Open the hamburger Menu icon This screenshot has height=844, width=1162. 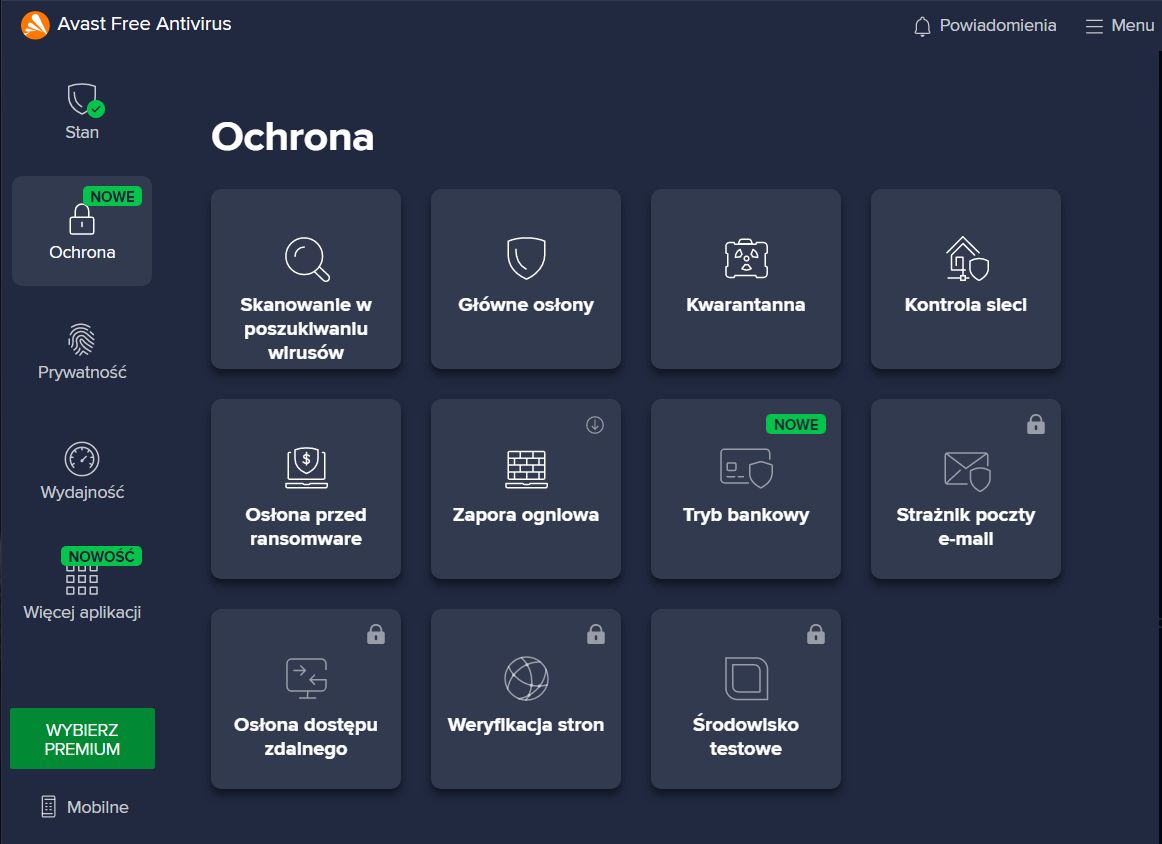[1094, 27]
